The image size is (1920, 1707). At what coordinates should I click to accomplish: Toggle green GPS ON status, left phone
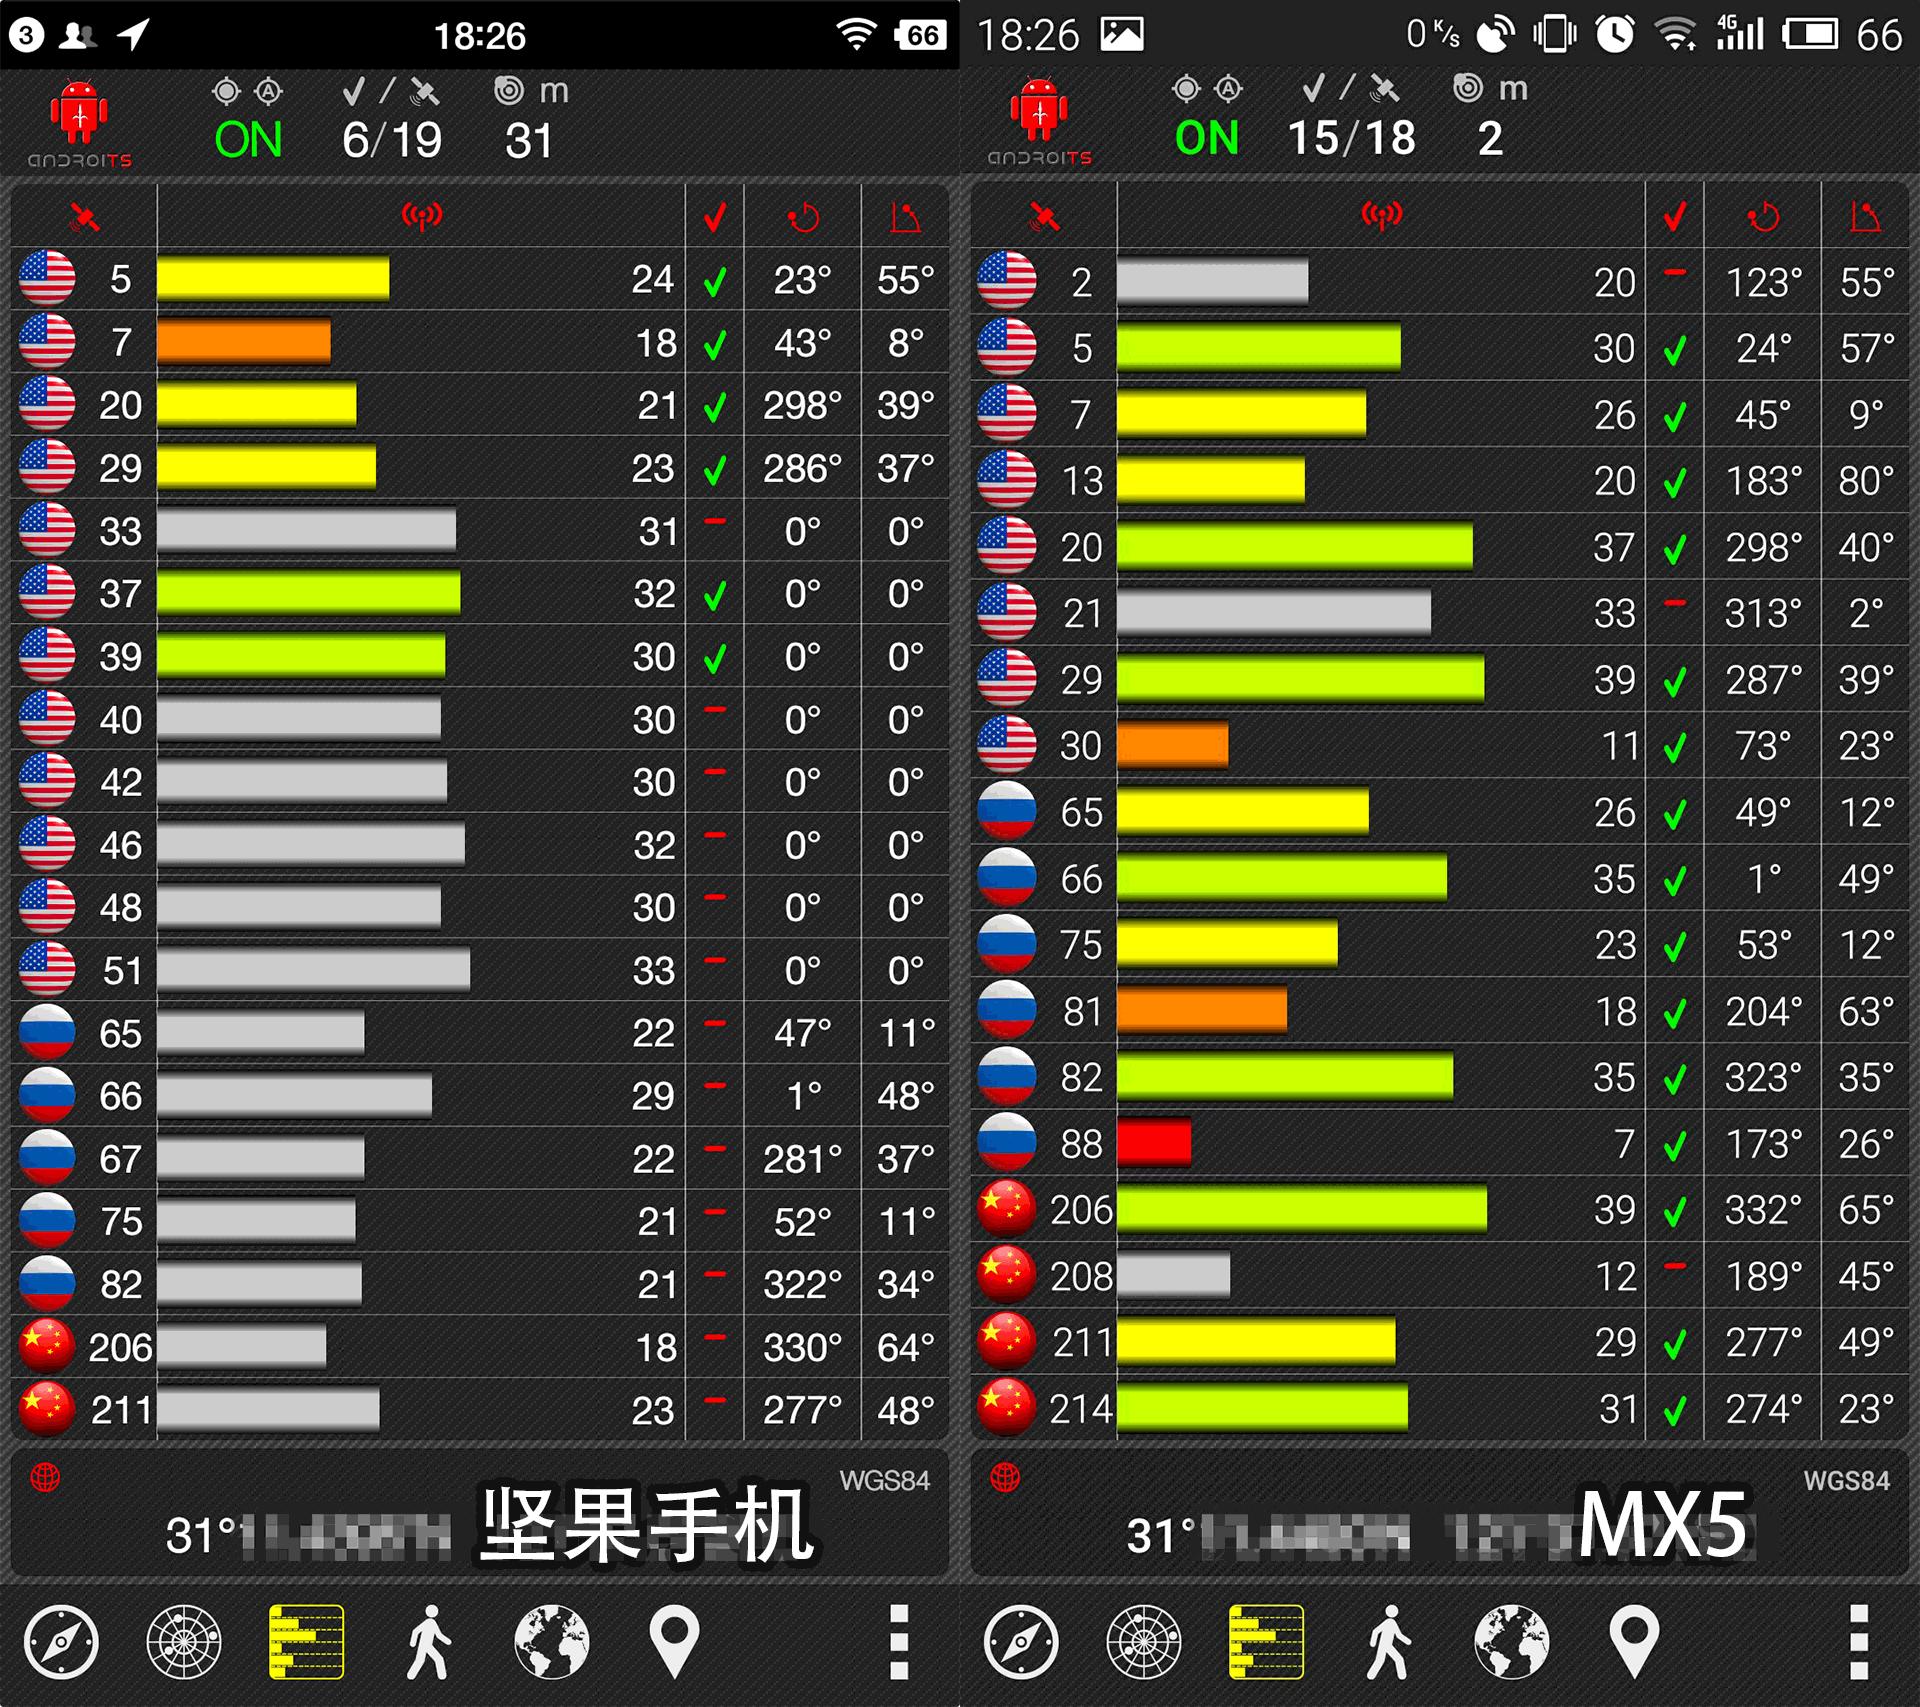tap(248, 140)
